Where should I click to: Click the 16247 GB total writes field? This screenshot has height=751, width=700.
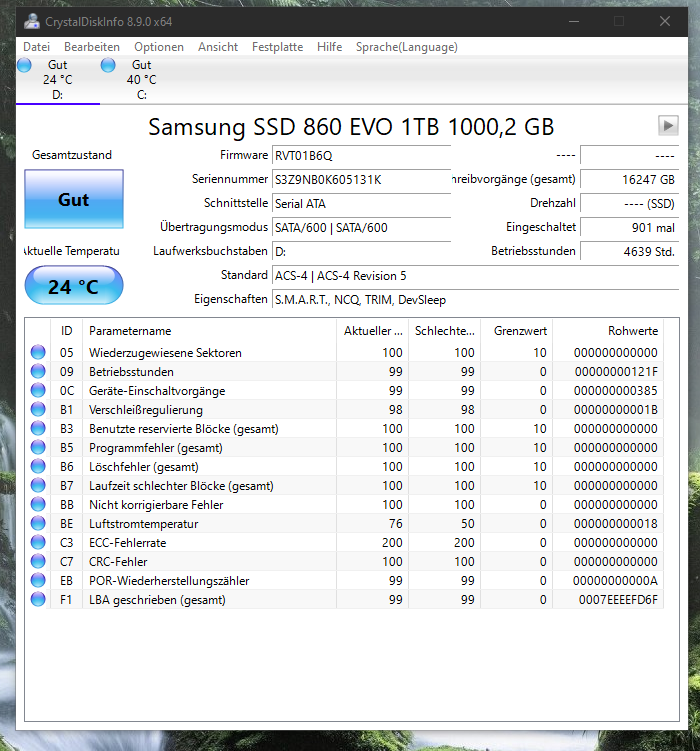tap(630, 179)
